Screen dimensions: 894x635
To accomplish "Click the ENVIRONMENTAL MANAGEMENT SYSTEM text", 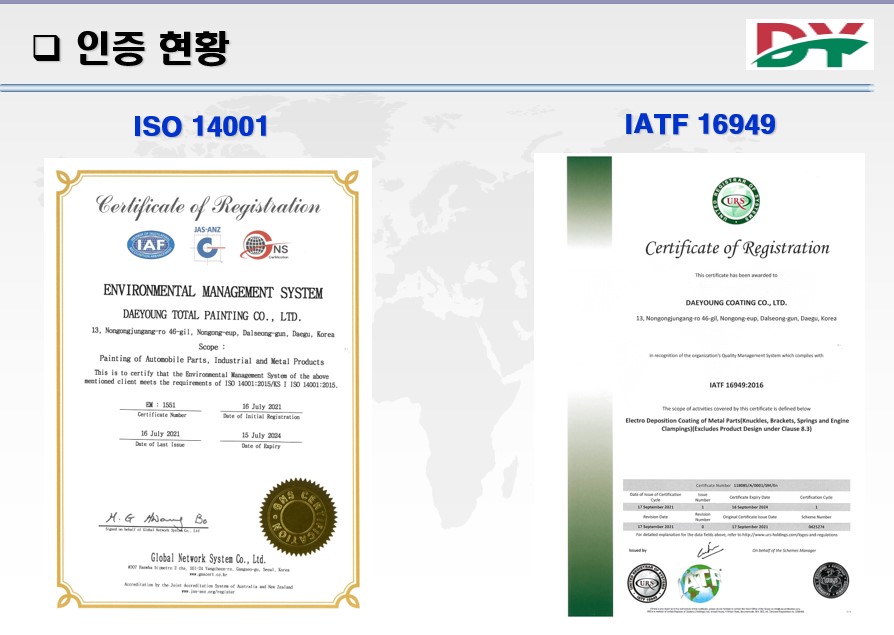I will pos(213,291).
